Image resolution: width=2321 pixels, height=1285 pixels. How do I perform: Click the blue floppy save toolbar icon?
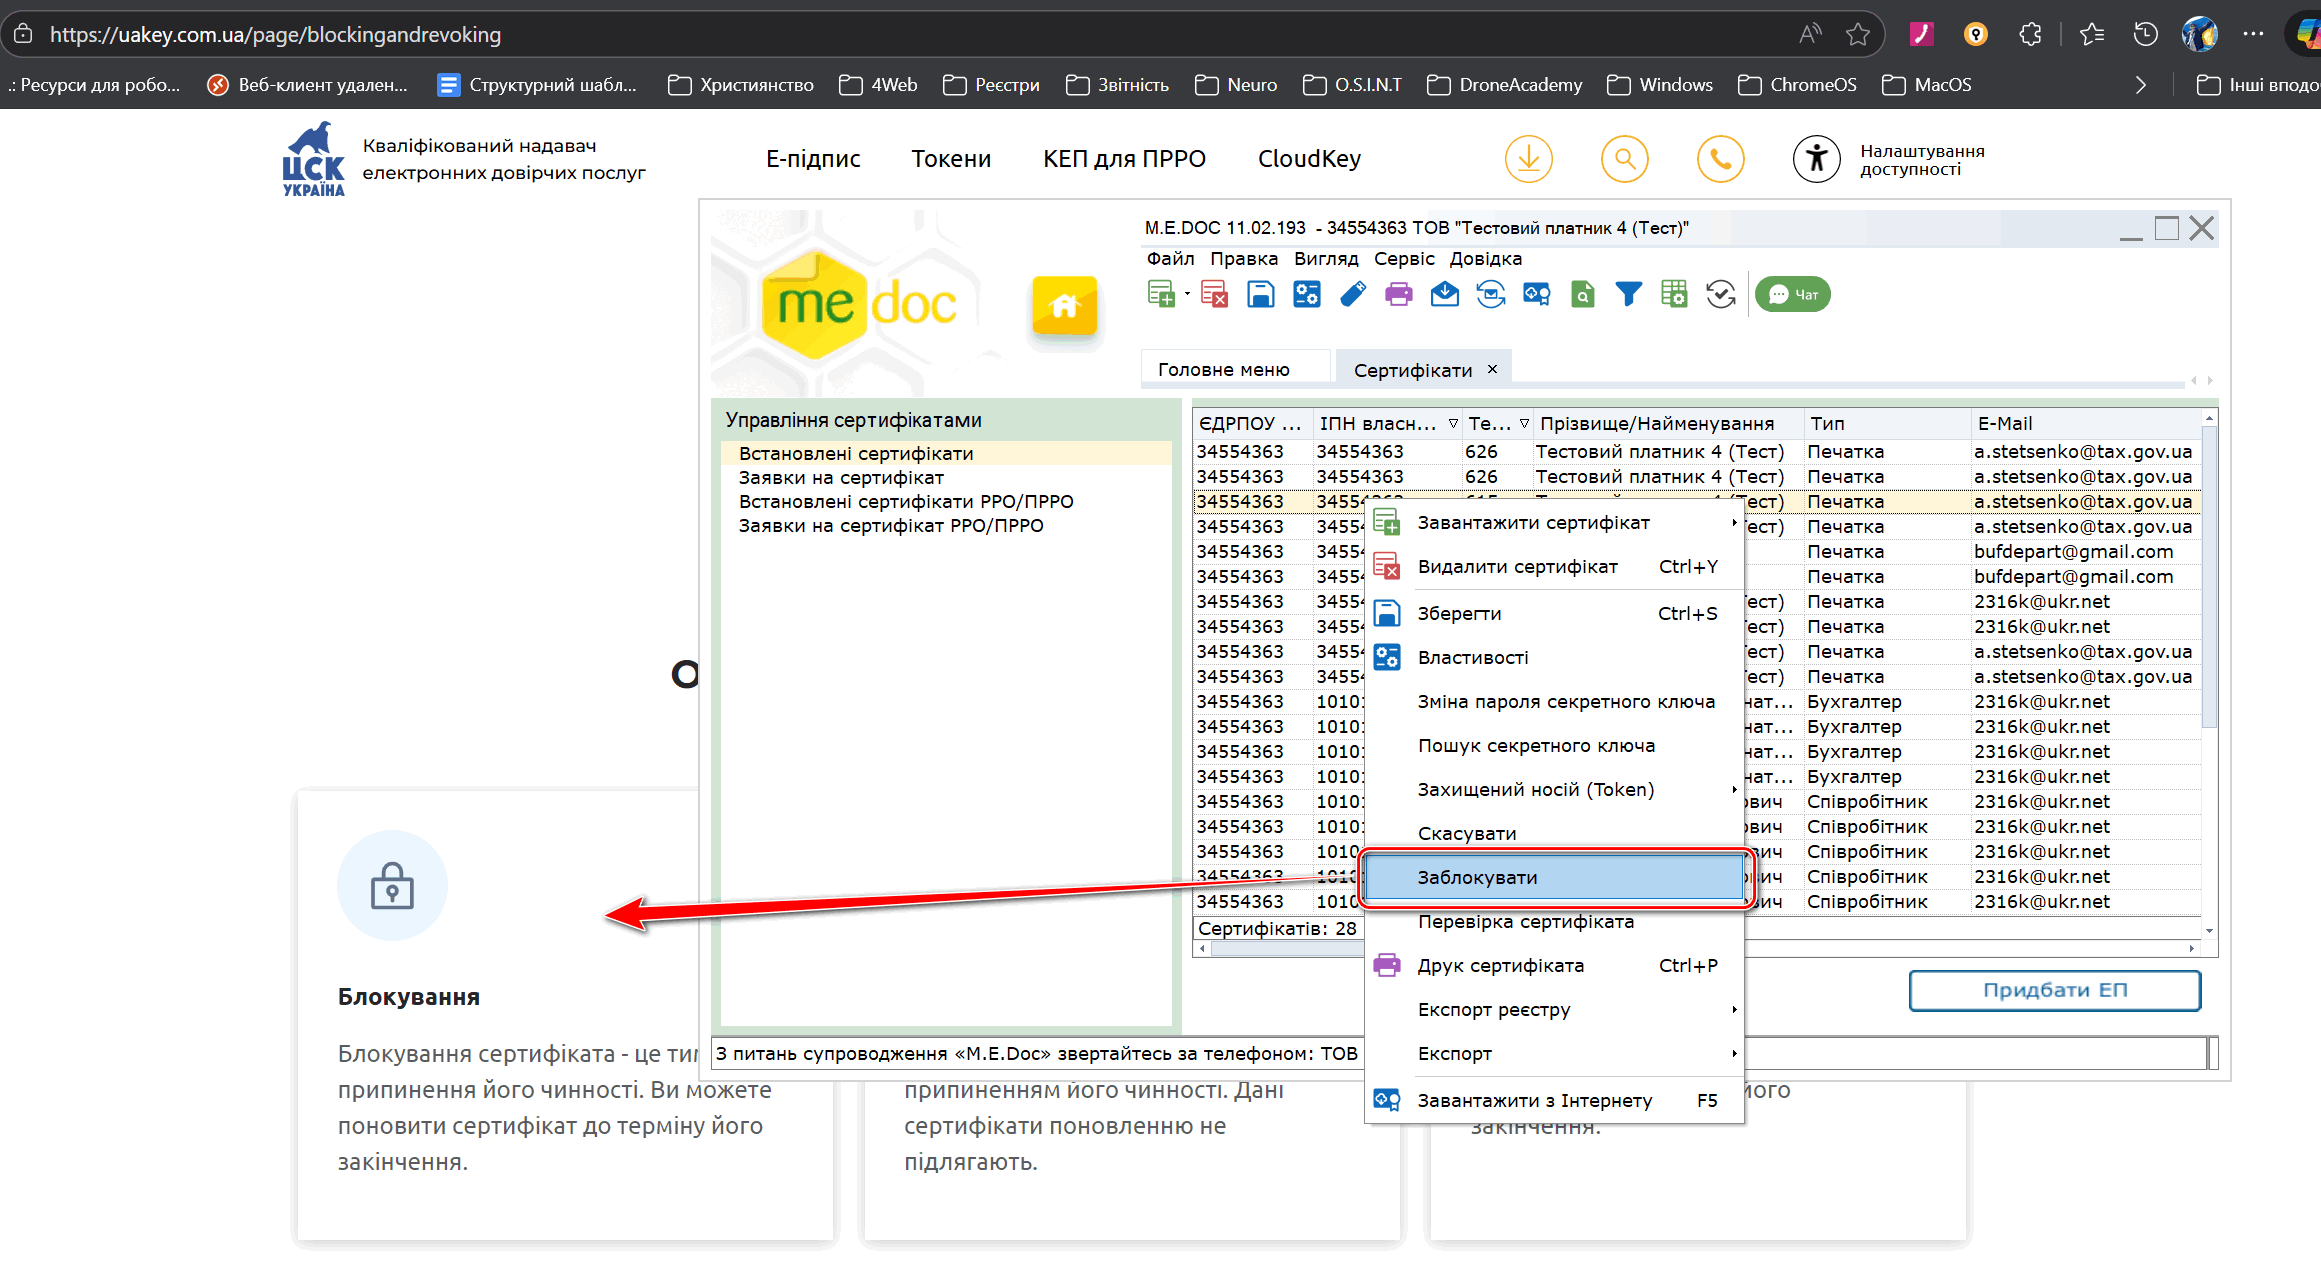(1260, 294)
